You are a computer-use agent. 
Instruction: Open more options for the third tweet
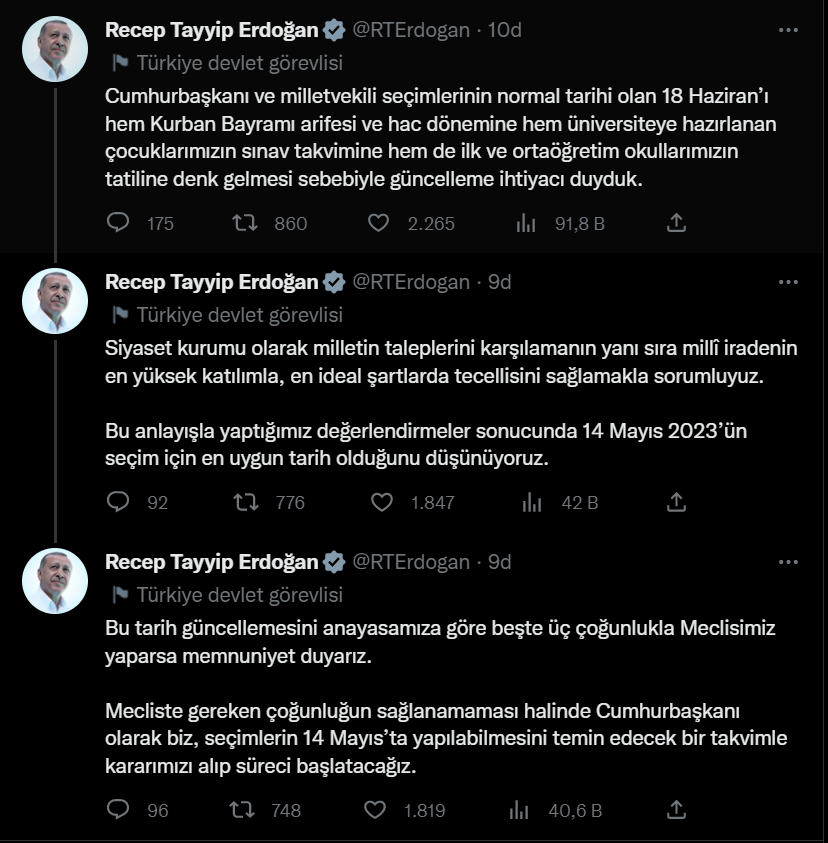click(x=788, y=562)
